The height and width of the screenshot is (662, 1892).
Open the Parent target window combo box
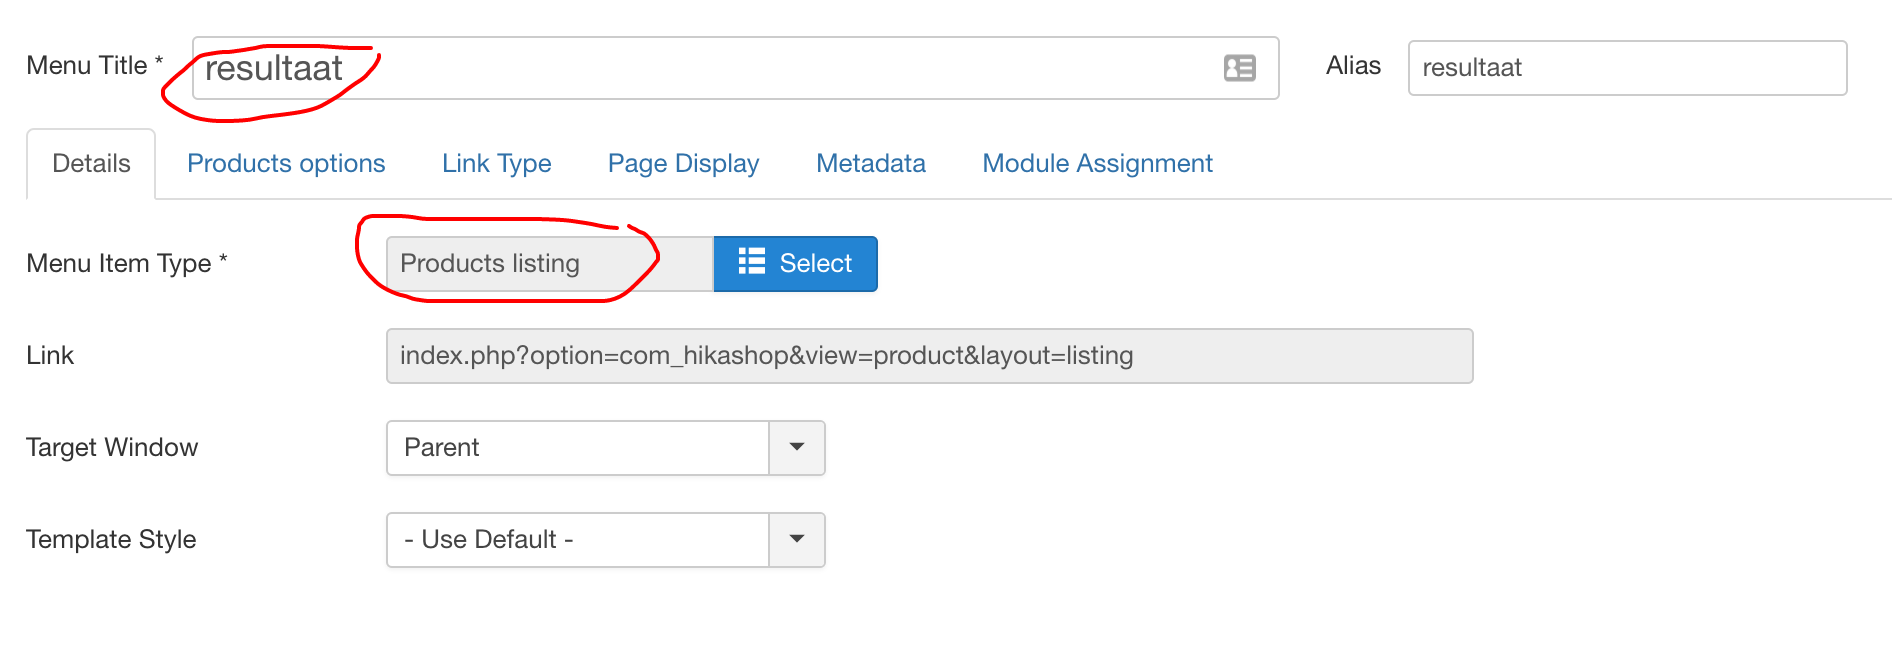coord(578,447)
